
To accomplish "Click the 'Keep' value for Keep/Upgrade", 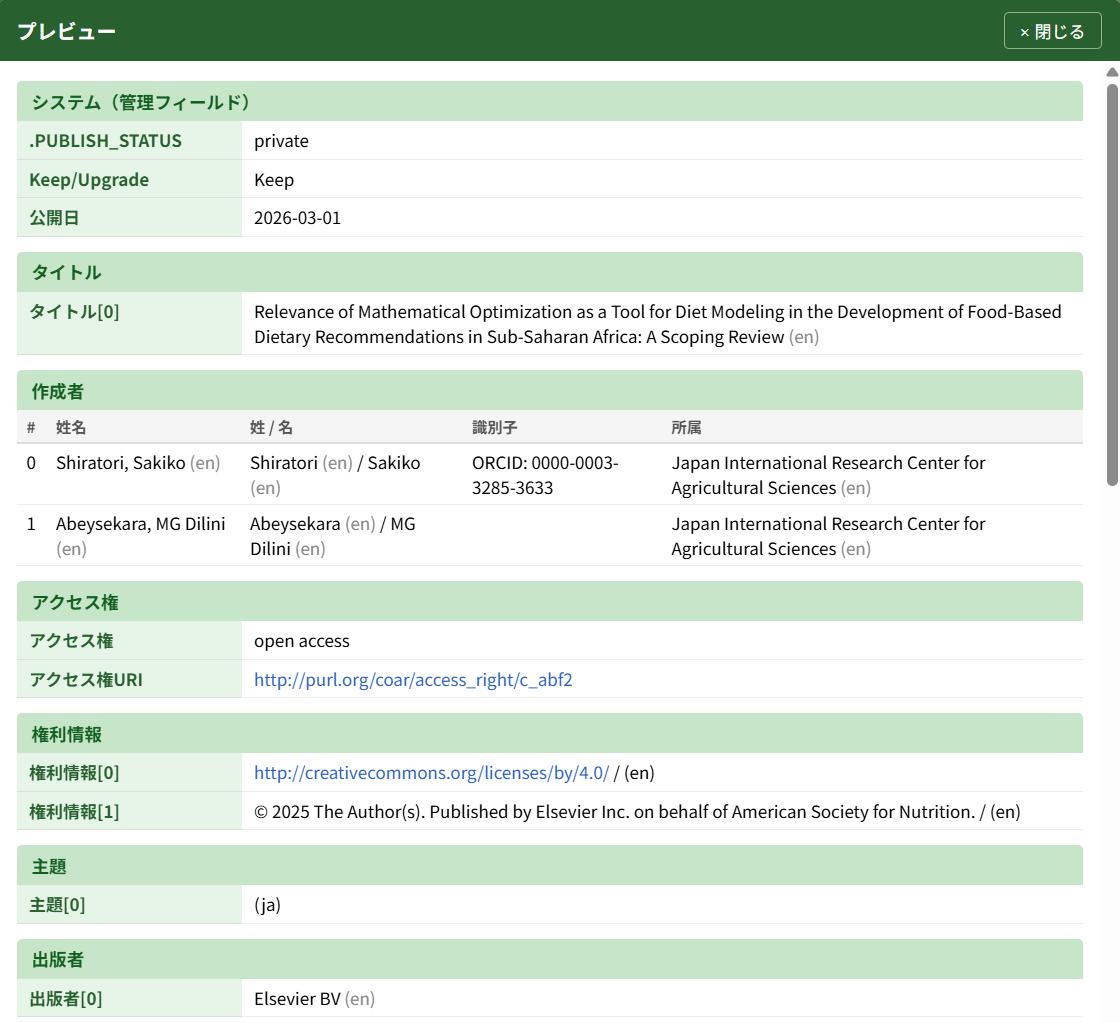I will coord(274,180).
